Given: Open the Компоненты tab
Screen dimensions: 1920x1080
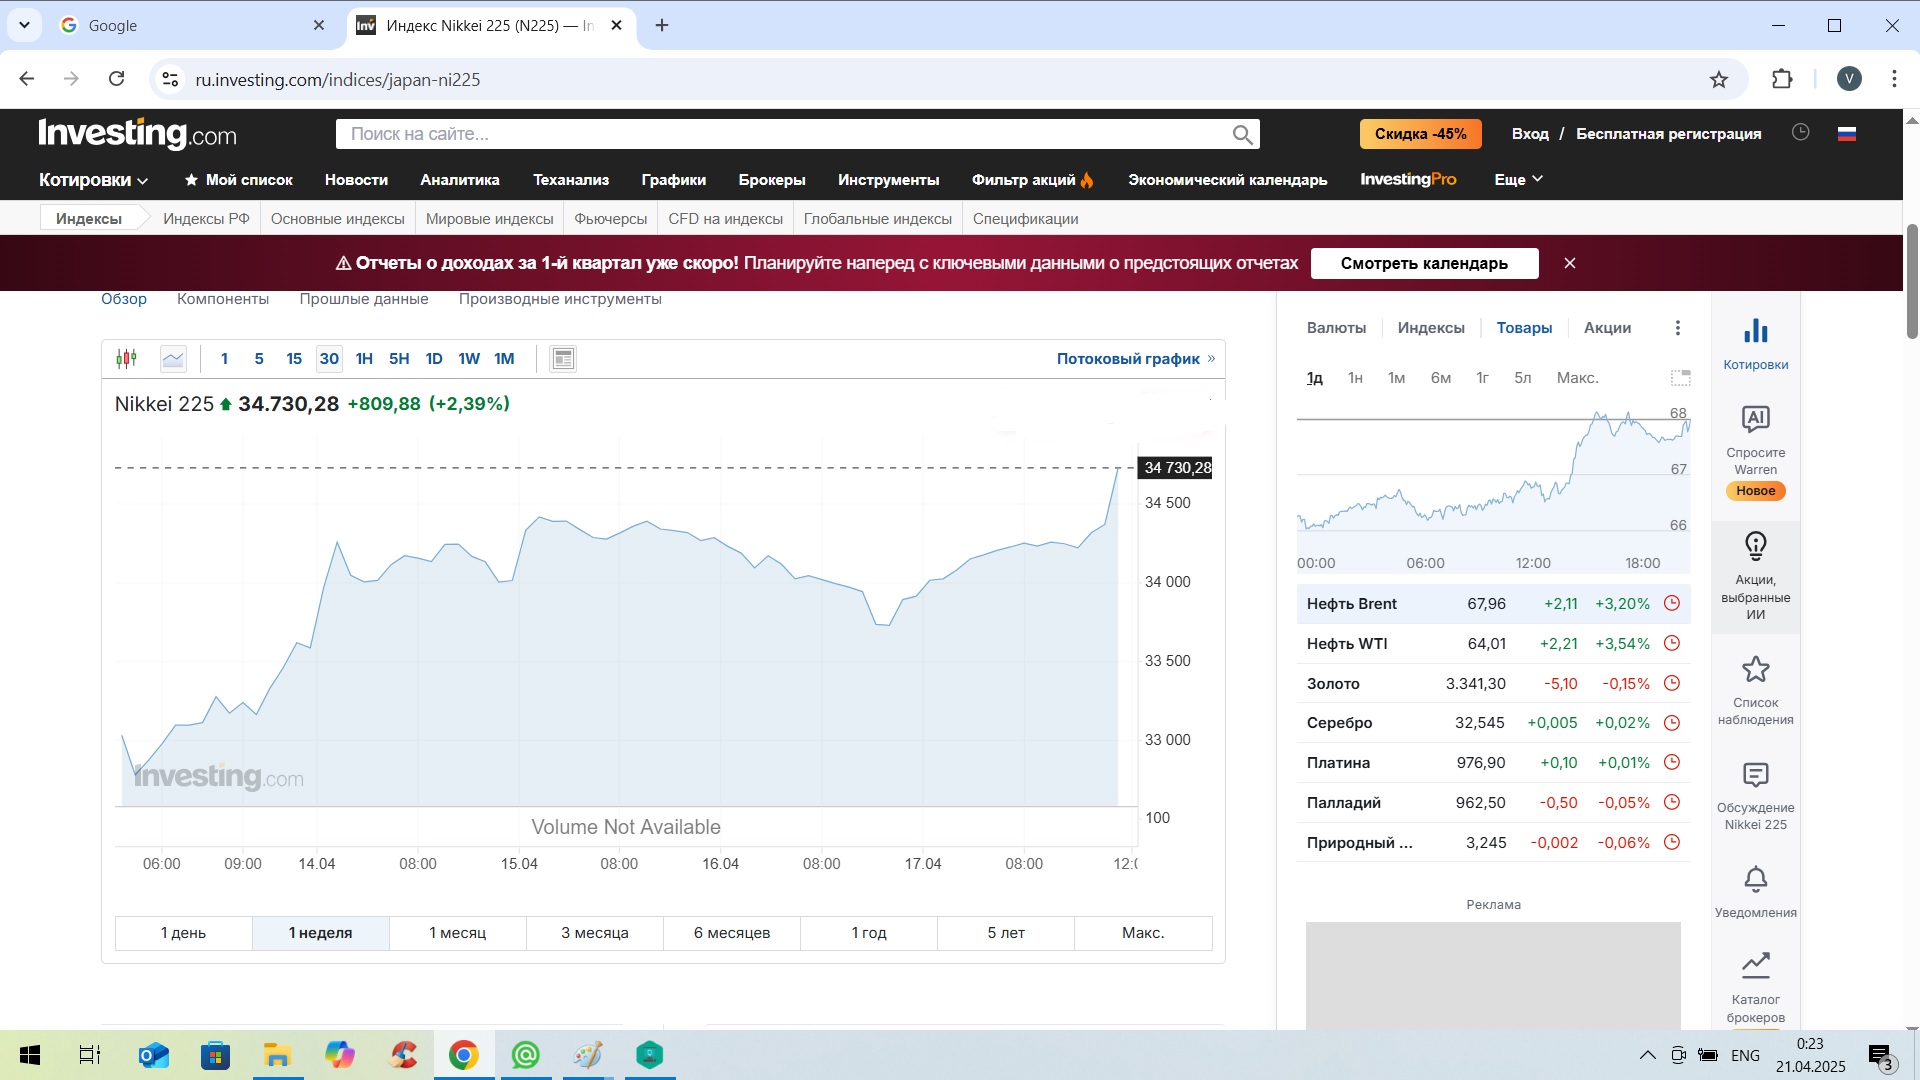Looking at the screenshot, I should 223,299.
